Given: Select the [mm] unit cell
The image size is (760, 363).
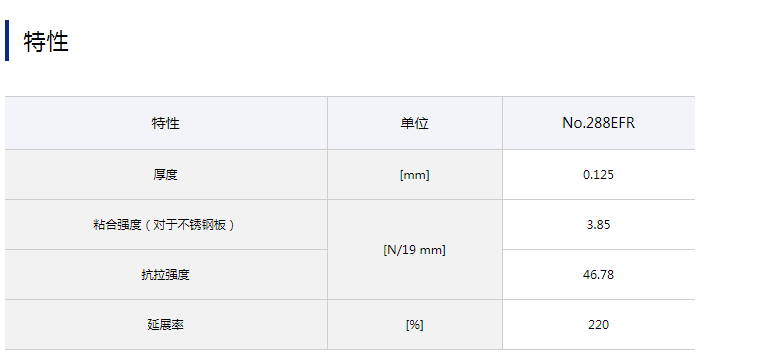Looking at the screenshot, I should pos(414,175).
